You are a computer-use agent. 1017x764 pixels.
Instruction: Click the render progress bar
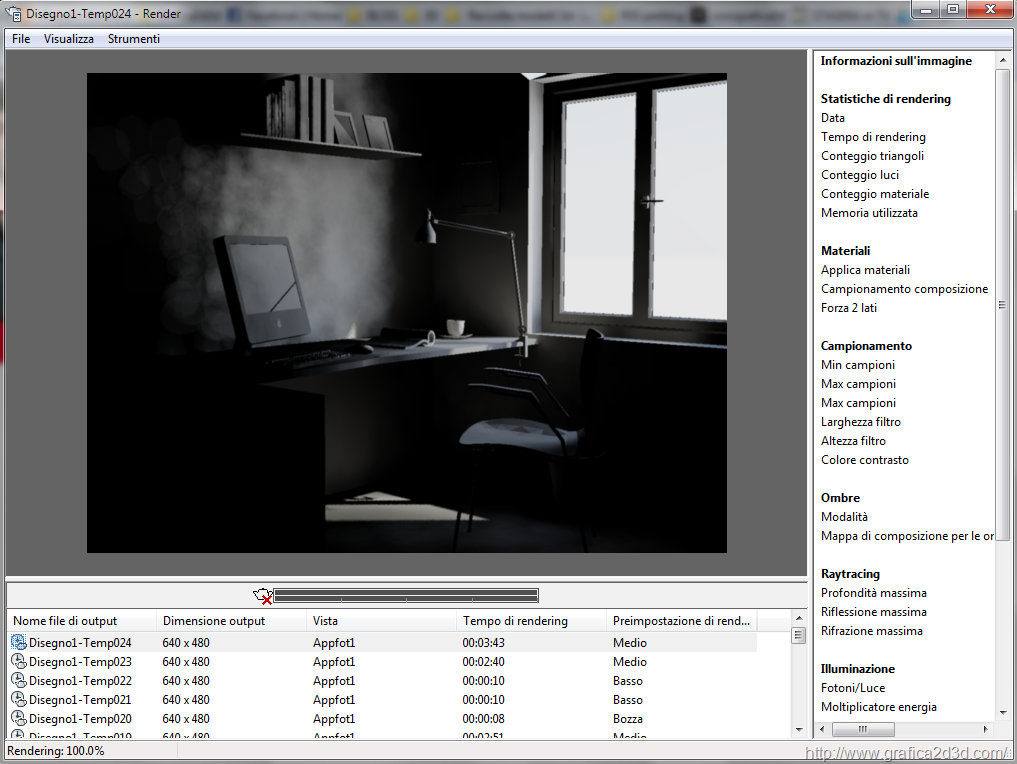(405, 596)
